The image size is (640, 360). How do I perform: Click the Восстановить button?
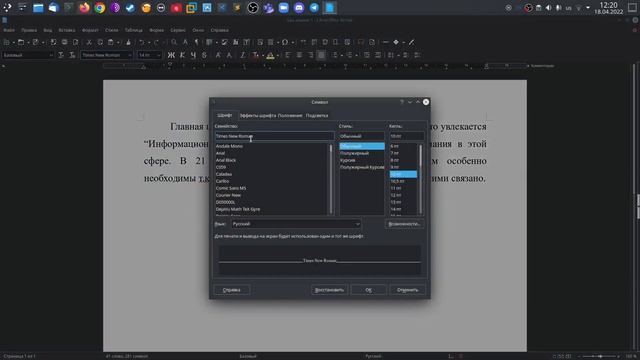(x=329, y=290)
